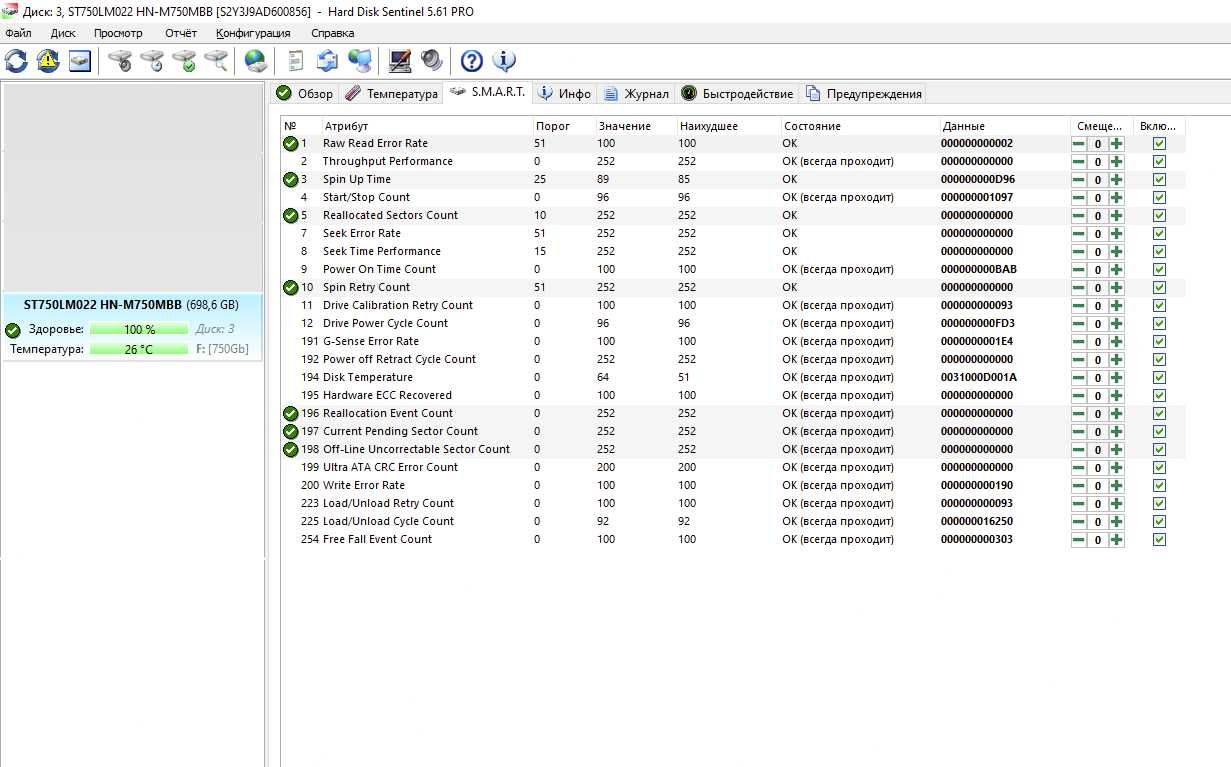Image resolution: width=1231 pixels, height=767 pixels.
Task: Toggle the checkbox for Ultra ATA CRC Error Count
Action: point(1159,468)
